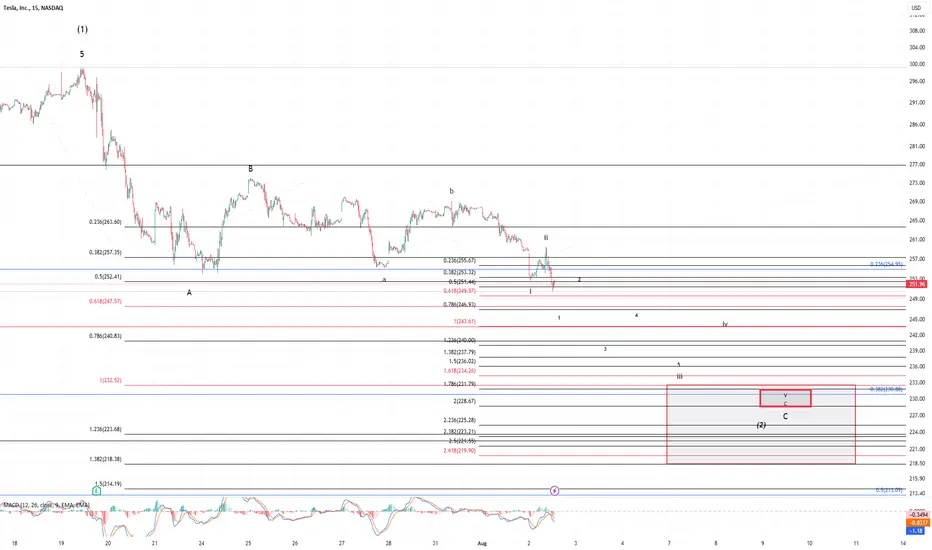Click the green earnings E marker
Screen dimensions: 932x550
coord(97,491)
